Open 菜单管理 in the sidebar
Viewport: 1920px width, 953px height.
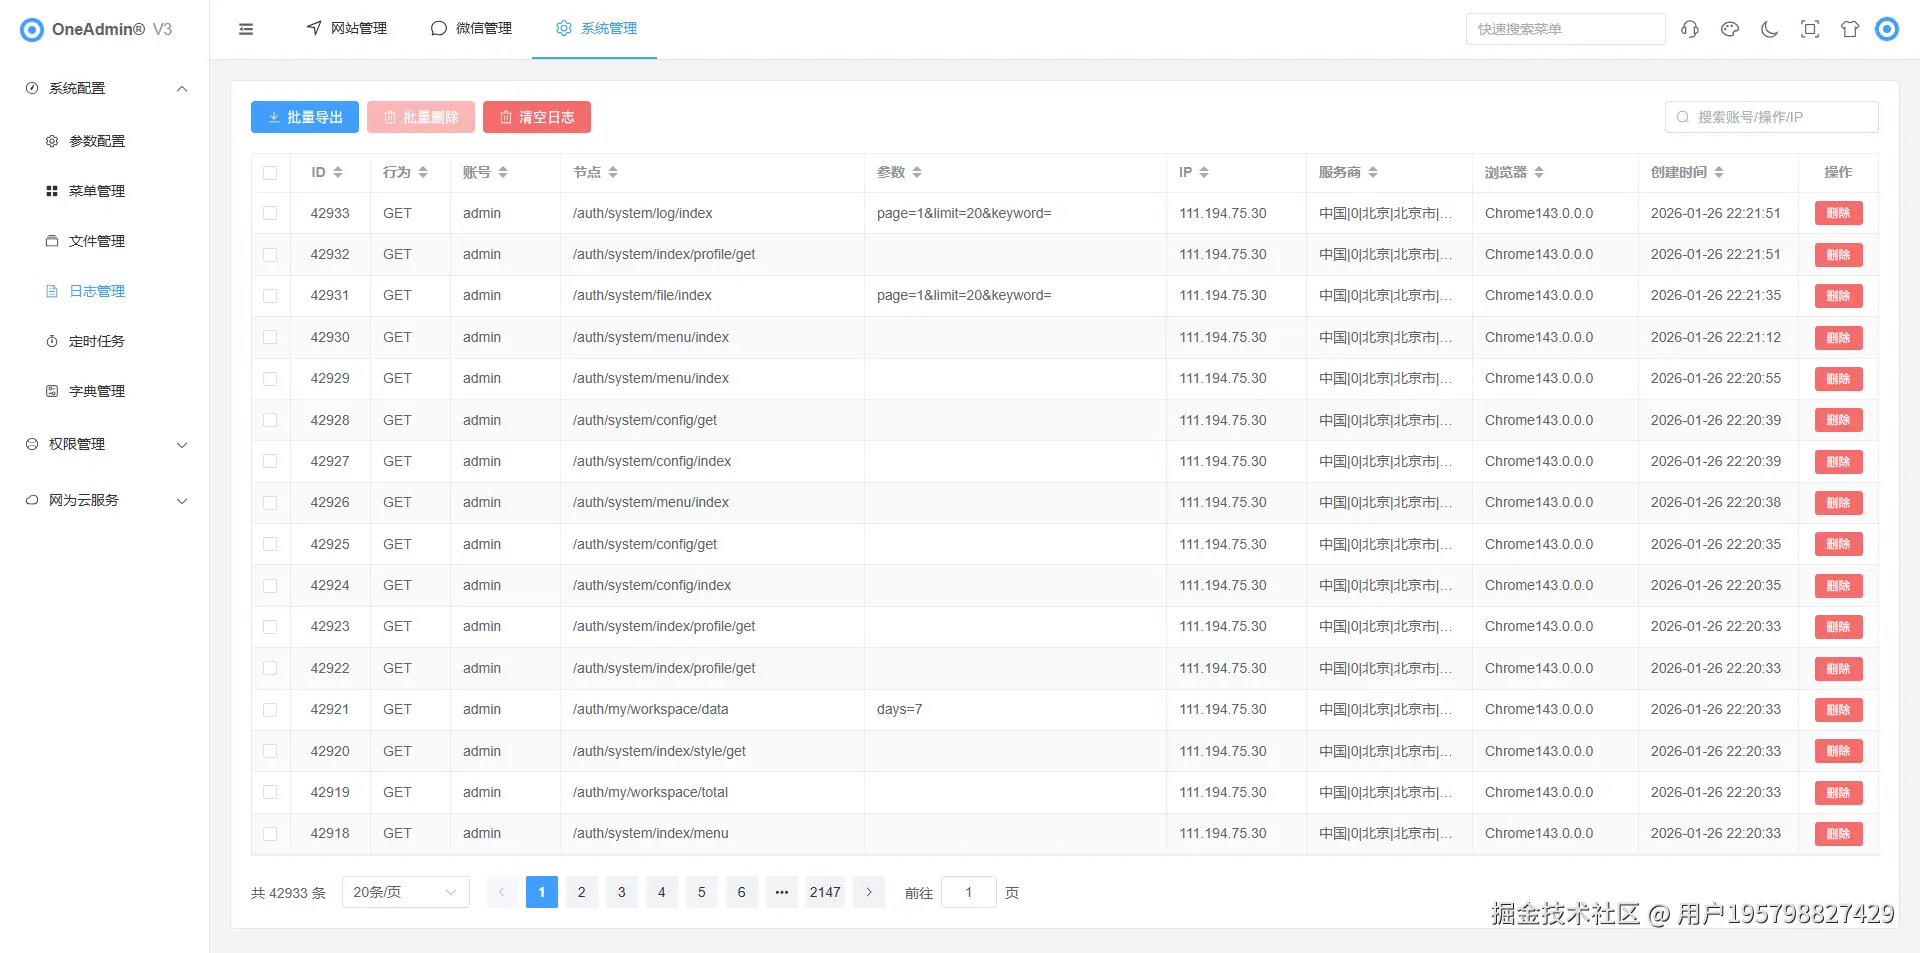point(97,191)
